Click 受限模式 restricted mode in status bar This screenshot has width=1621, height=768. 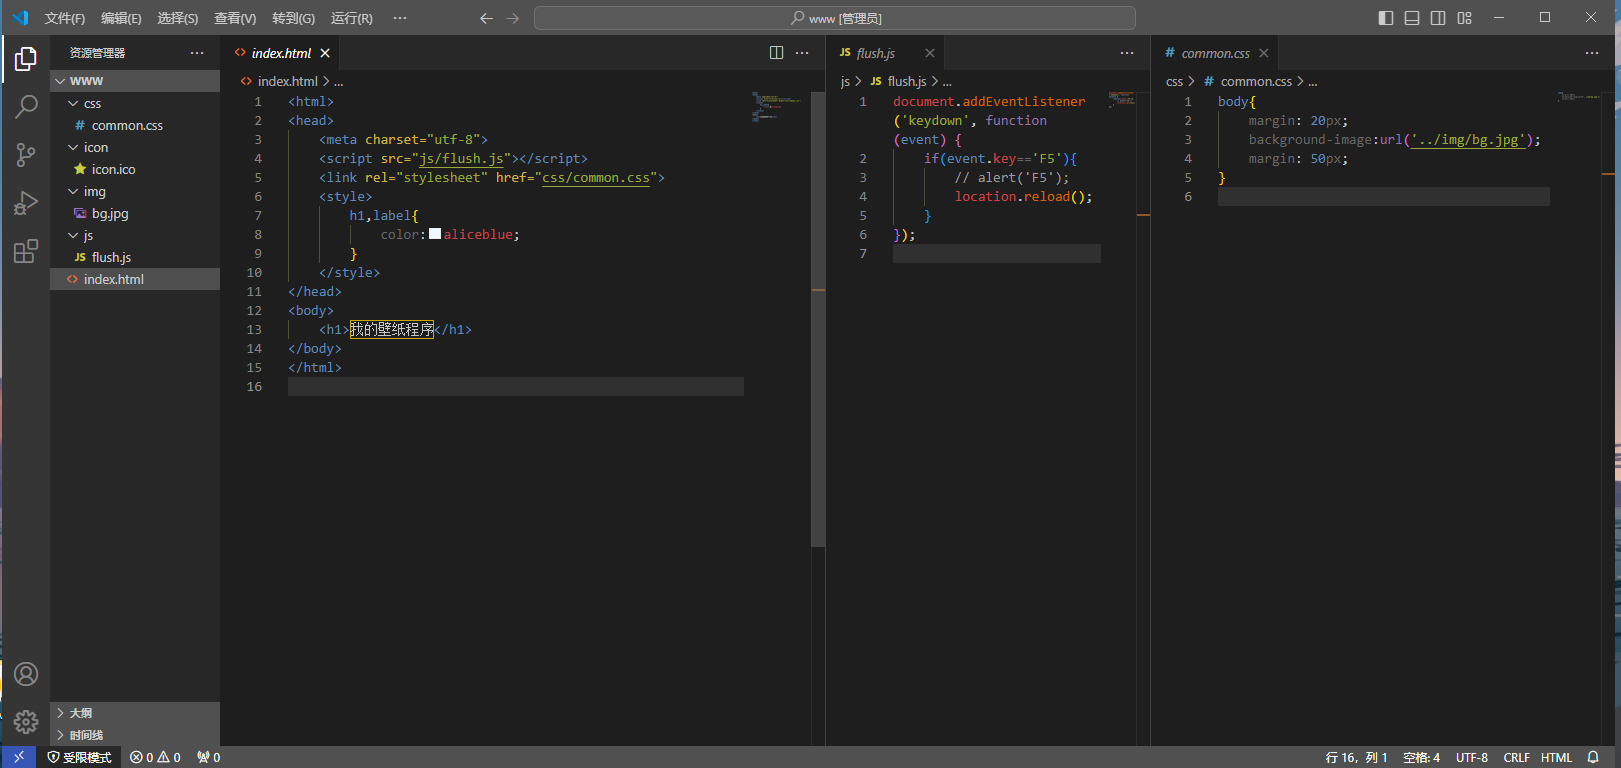click(x=79, y=757)
